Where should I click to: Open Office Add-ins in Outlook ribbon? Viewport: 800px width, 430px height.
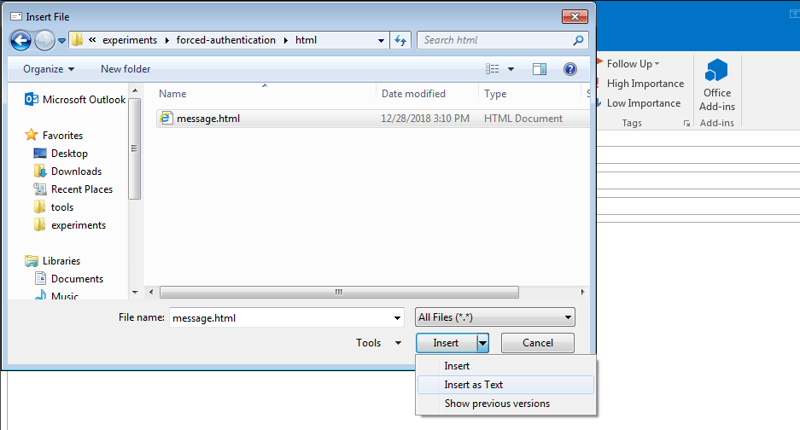pyautogui.click(x=717, y=85)
